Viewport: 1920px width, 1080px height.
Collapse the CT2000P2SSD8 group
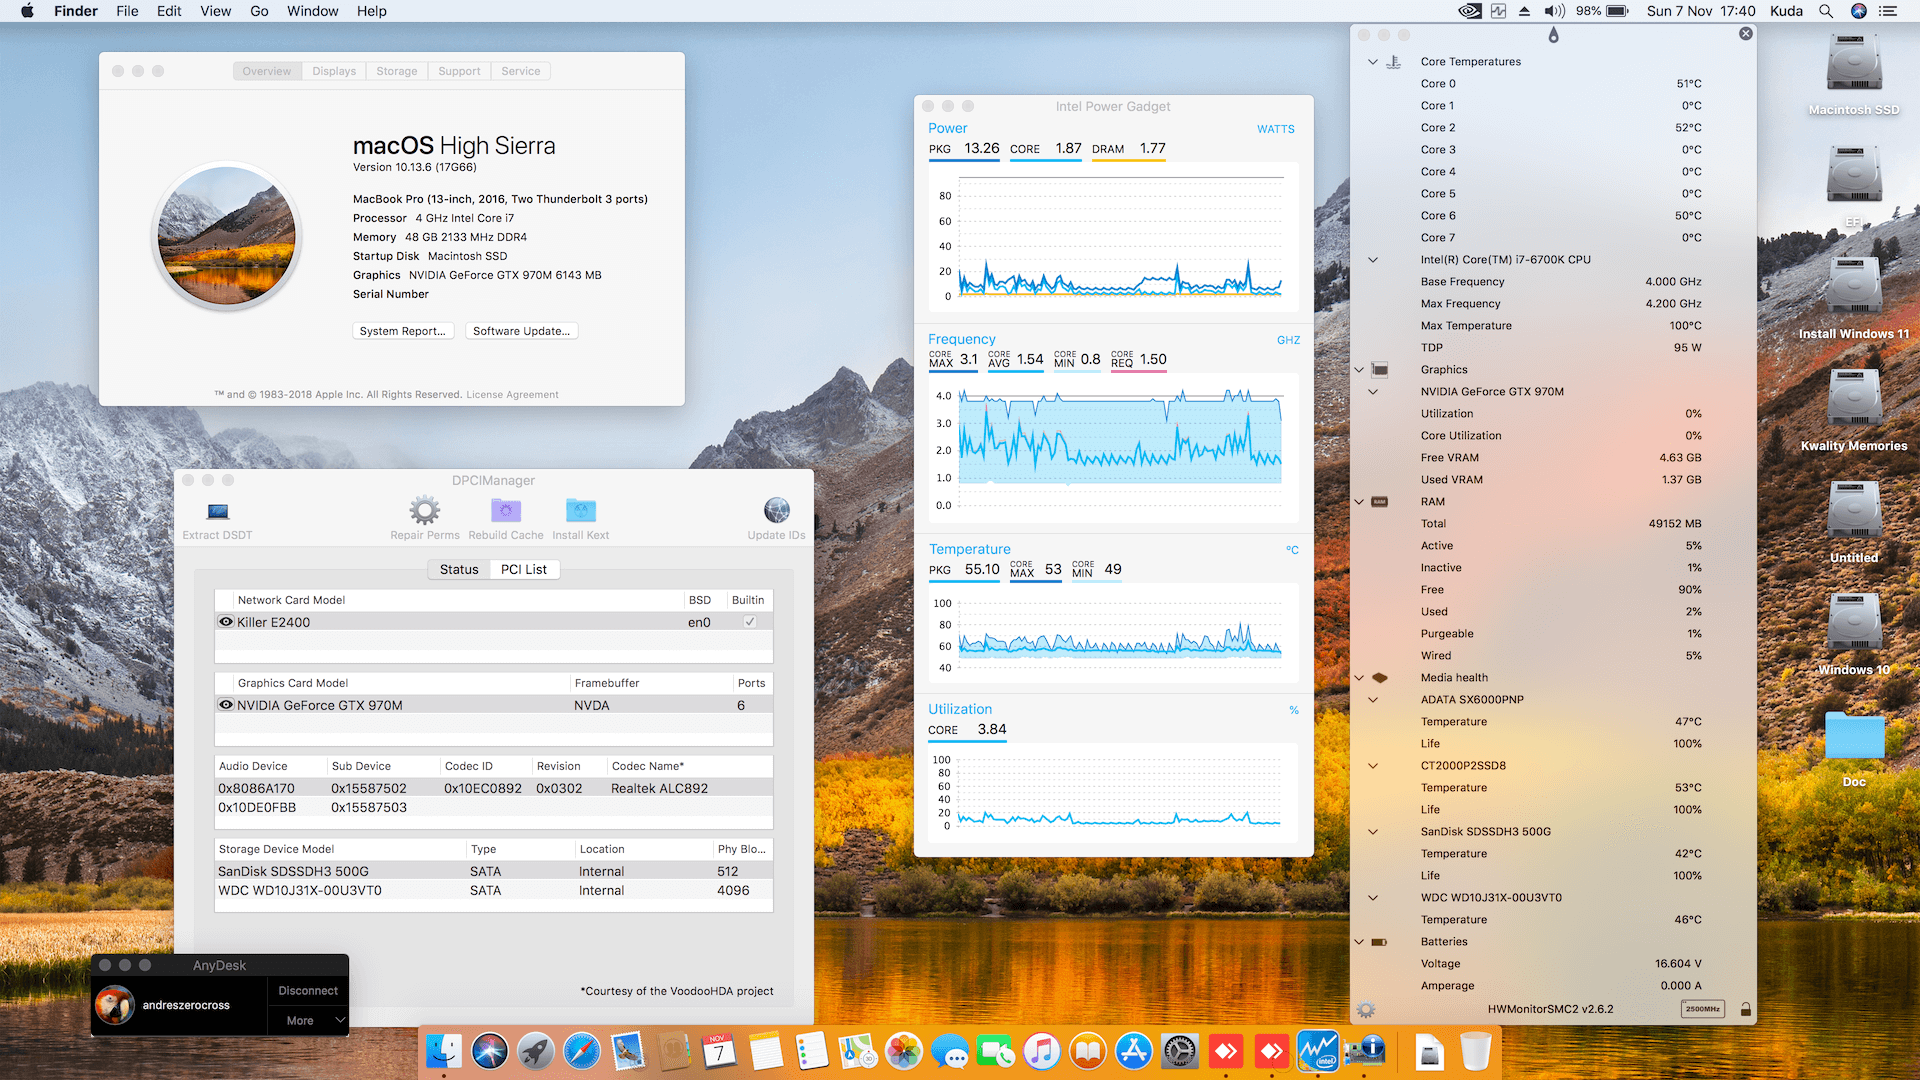[1373, 766]
